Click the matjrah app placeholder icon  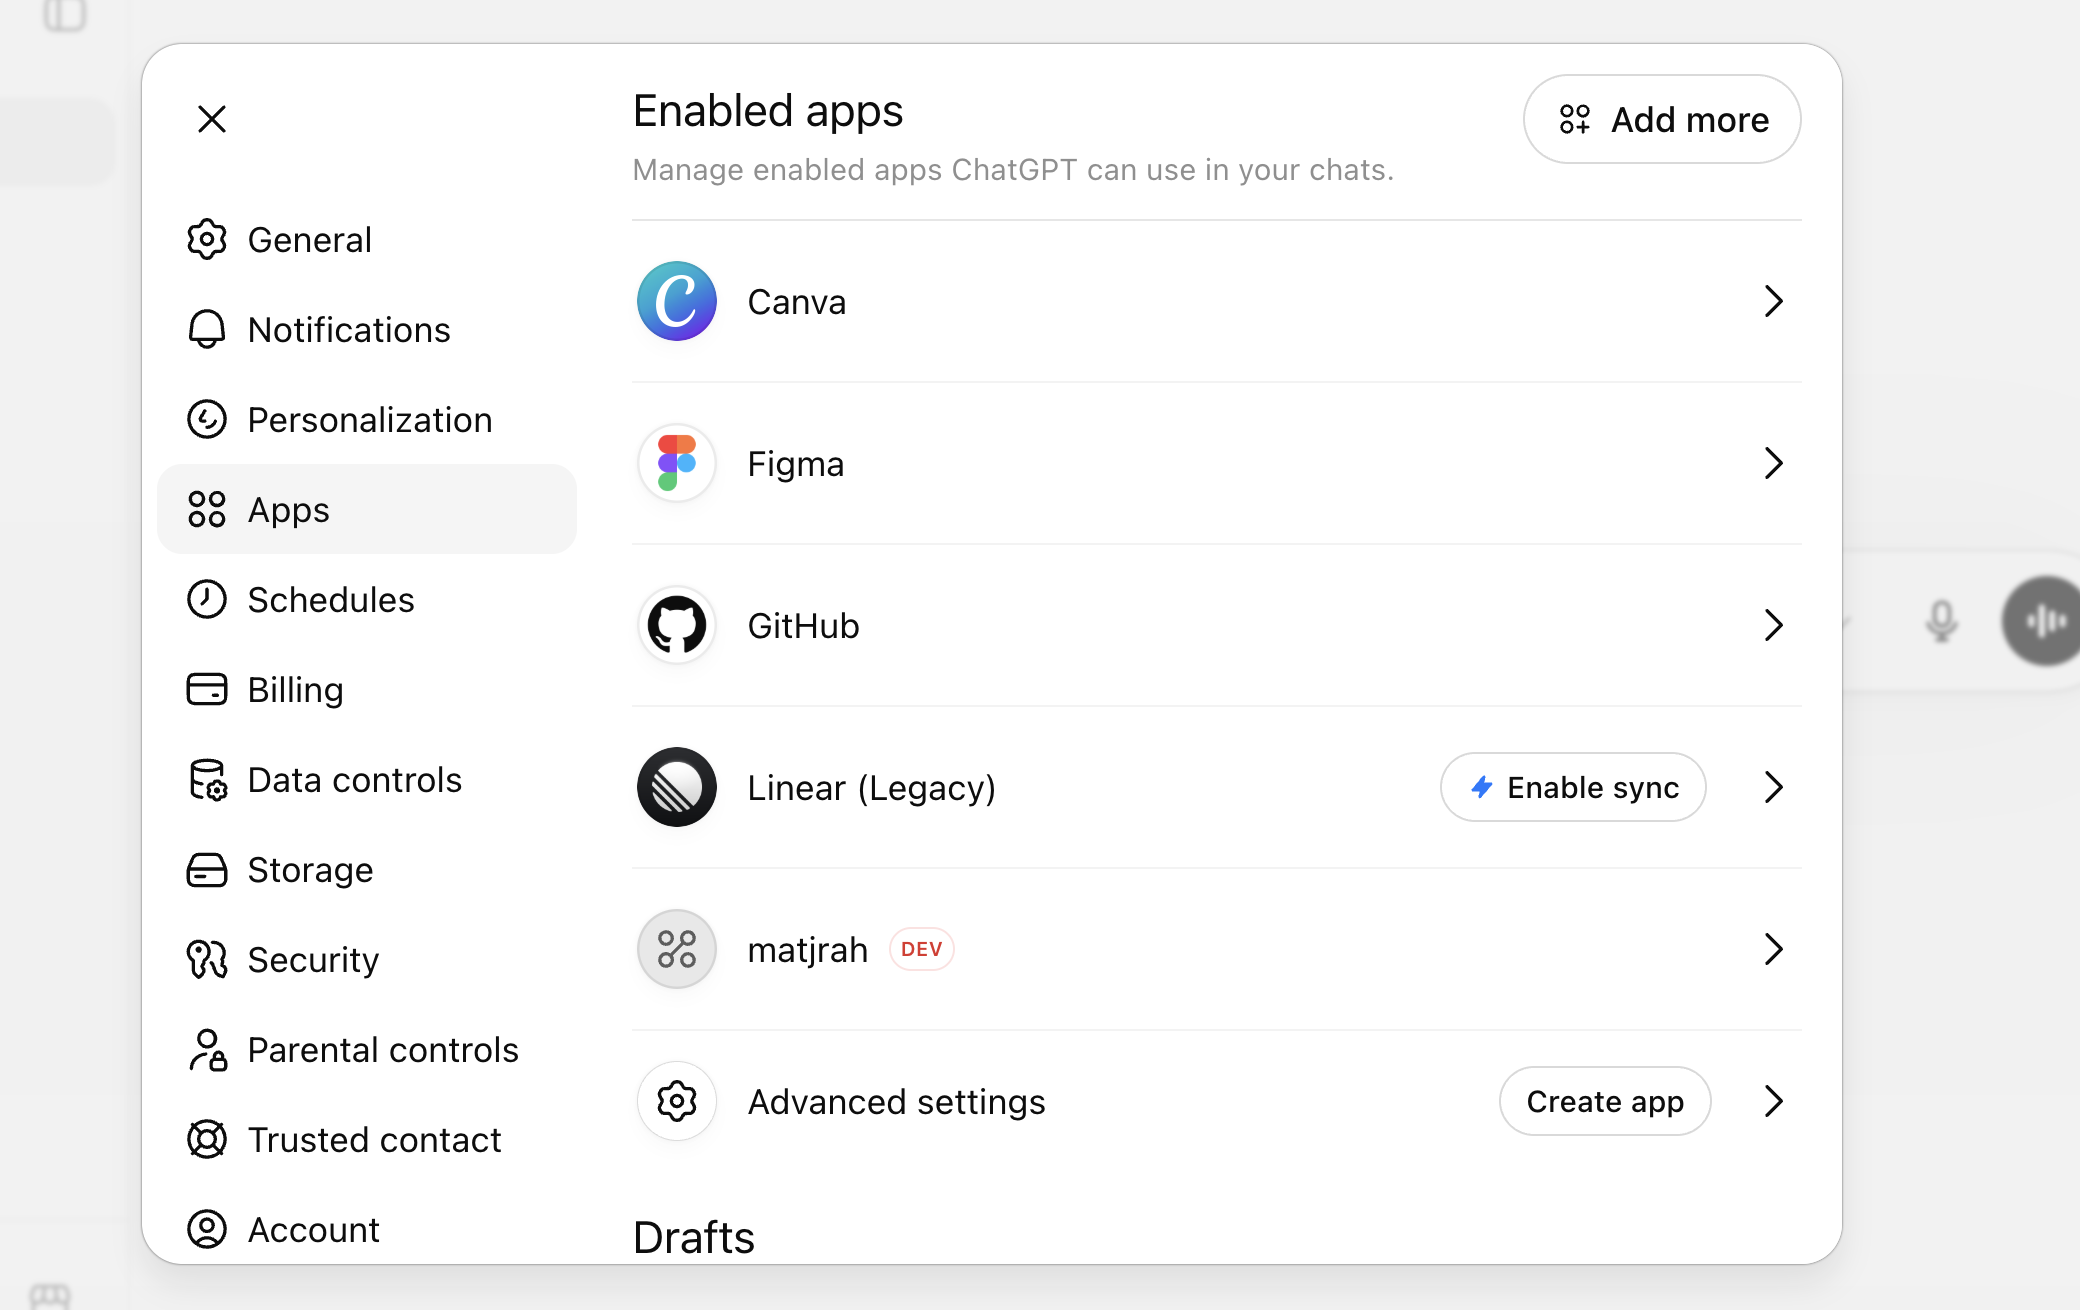click(677, 949)
